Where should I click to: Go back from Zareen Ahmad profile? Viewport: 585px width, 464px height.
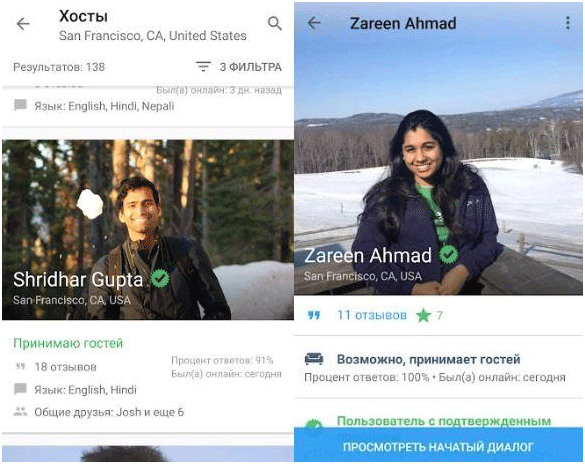pos(314,23)
